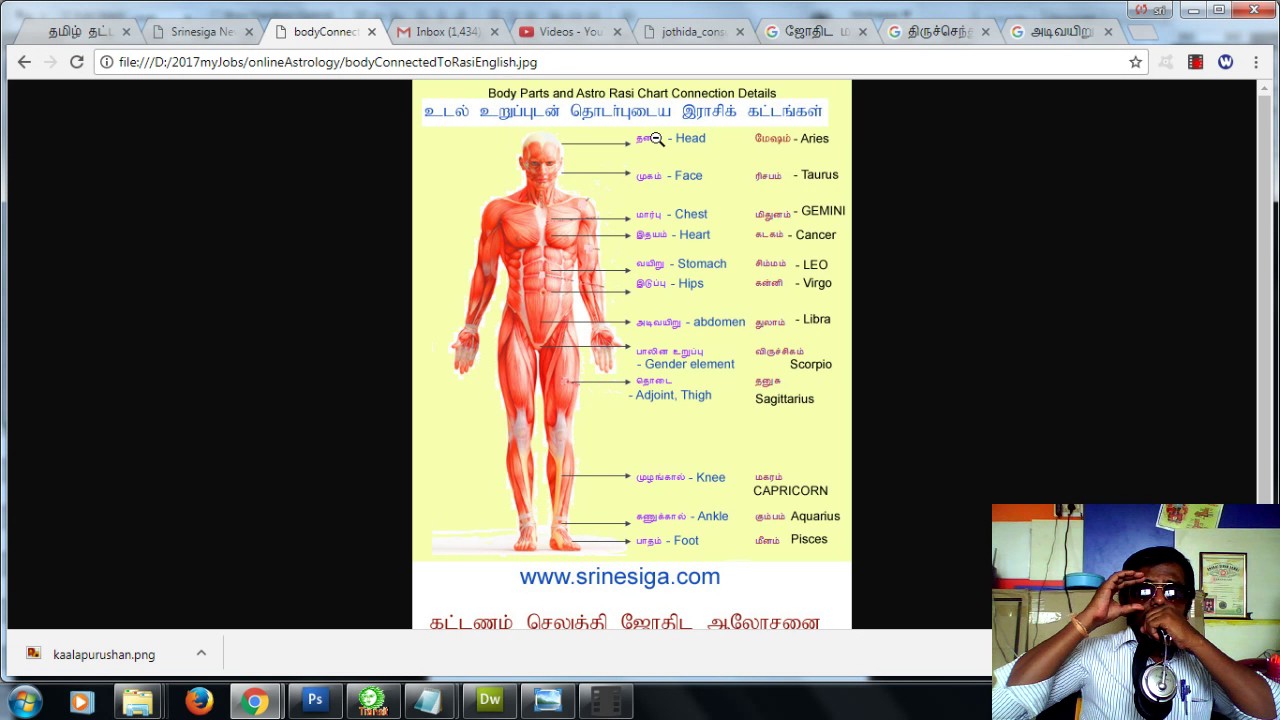Click the address bar file URL

pos(328,62)
